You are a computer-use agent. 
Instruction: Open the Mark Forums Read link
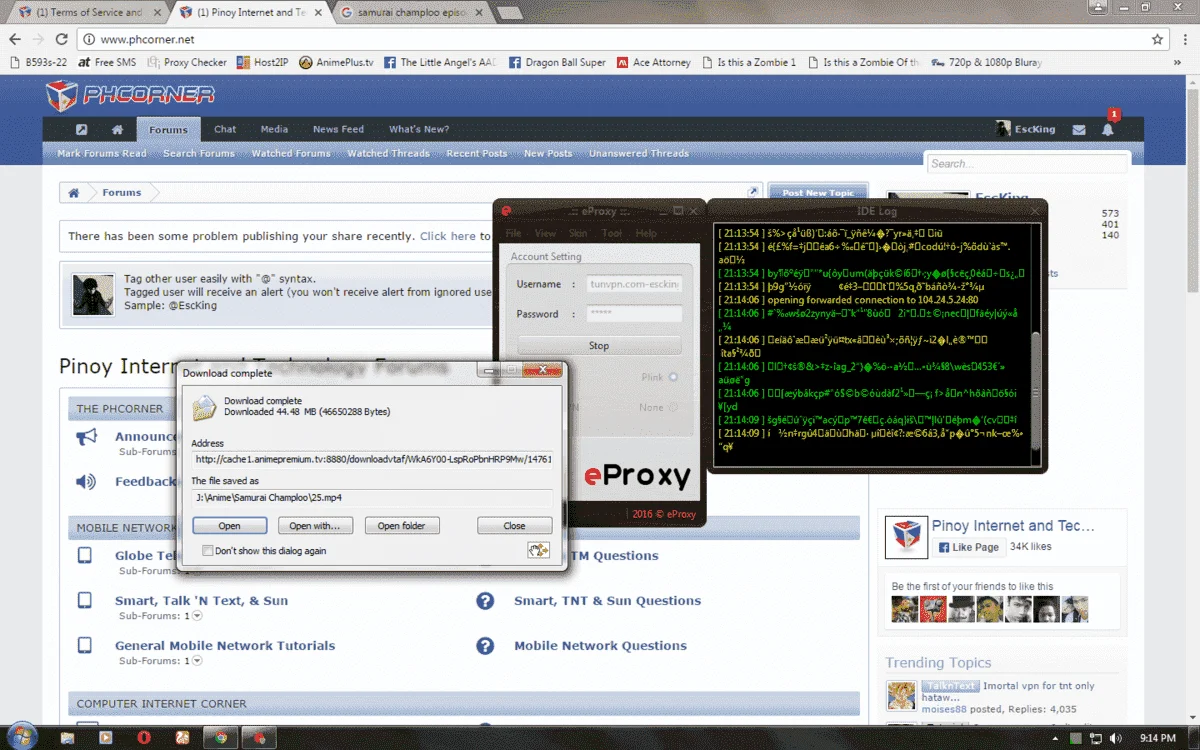point(102,153)
